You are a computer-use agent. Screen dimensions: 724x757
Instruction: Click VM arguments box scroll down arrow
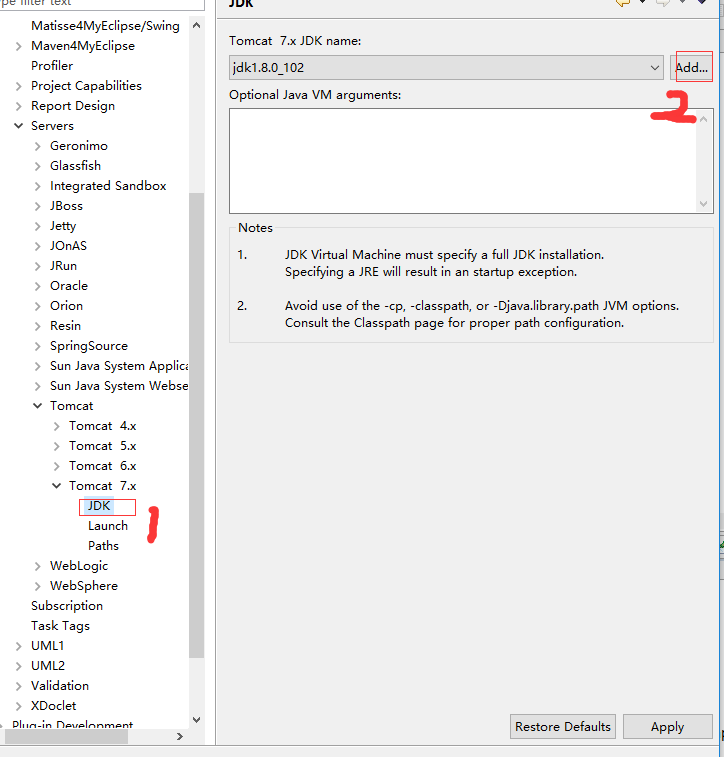[704, 204]
